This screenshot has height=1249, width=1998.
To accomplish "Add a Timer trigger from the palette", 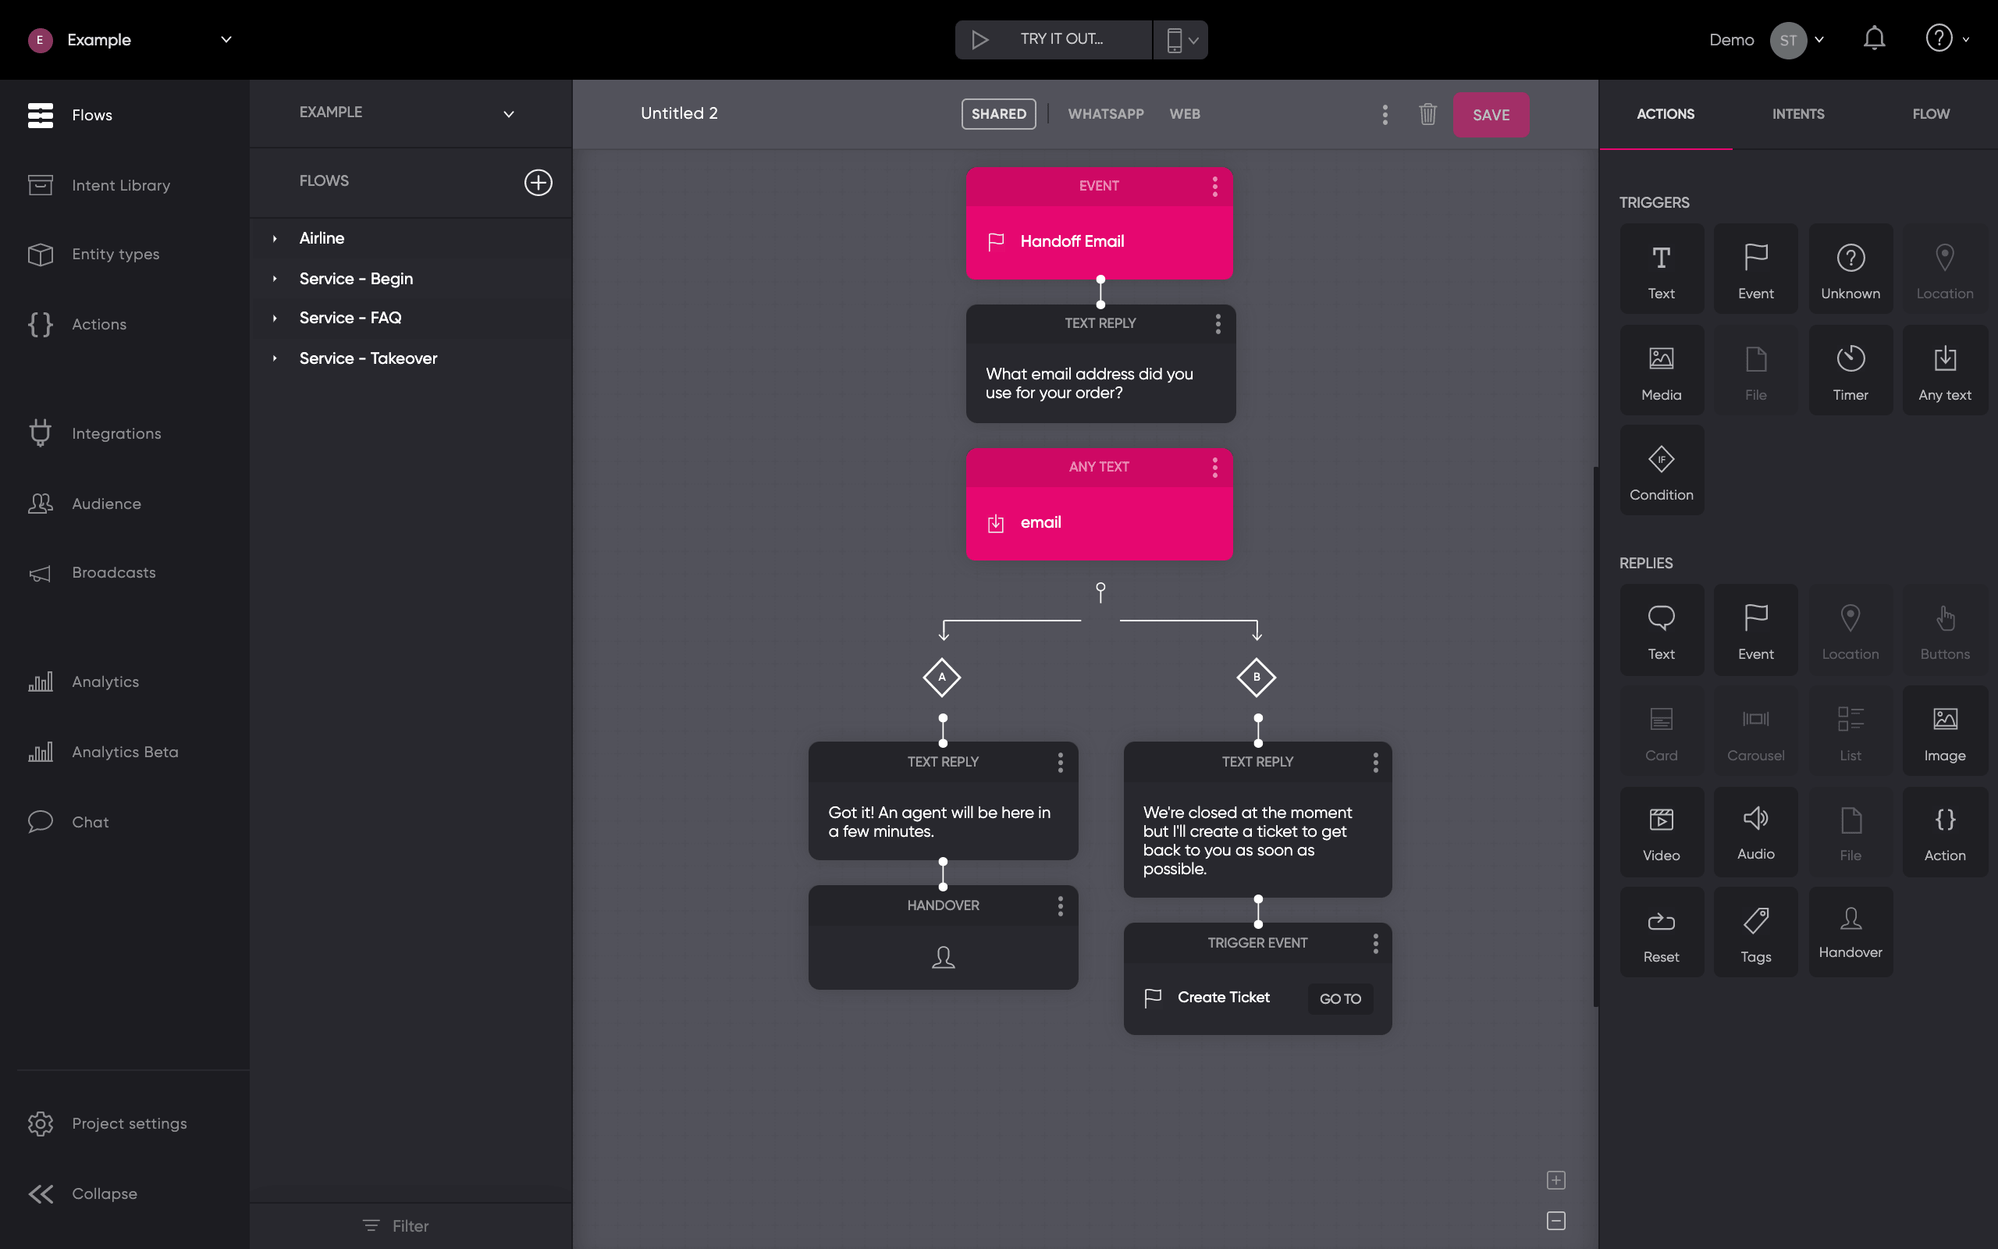I will coord(1850,370).
